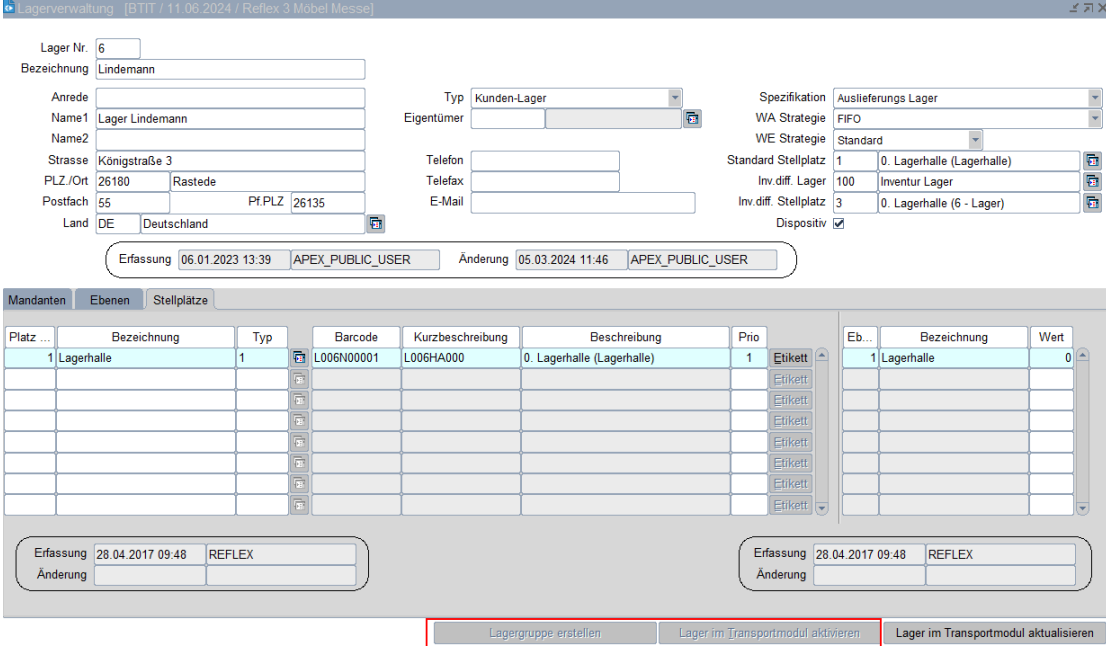The width and height of the screenshot is (1106, 646).
Task: Open lookup icon next to Eigentümer field
Action: 691,119
